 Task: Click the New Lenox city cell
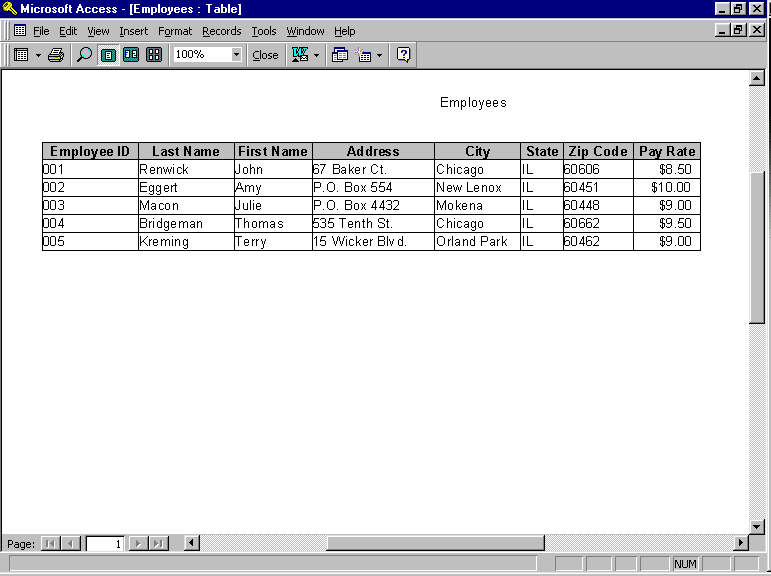477,187
